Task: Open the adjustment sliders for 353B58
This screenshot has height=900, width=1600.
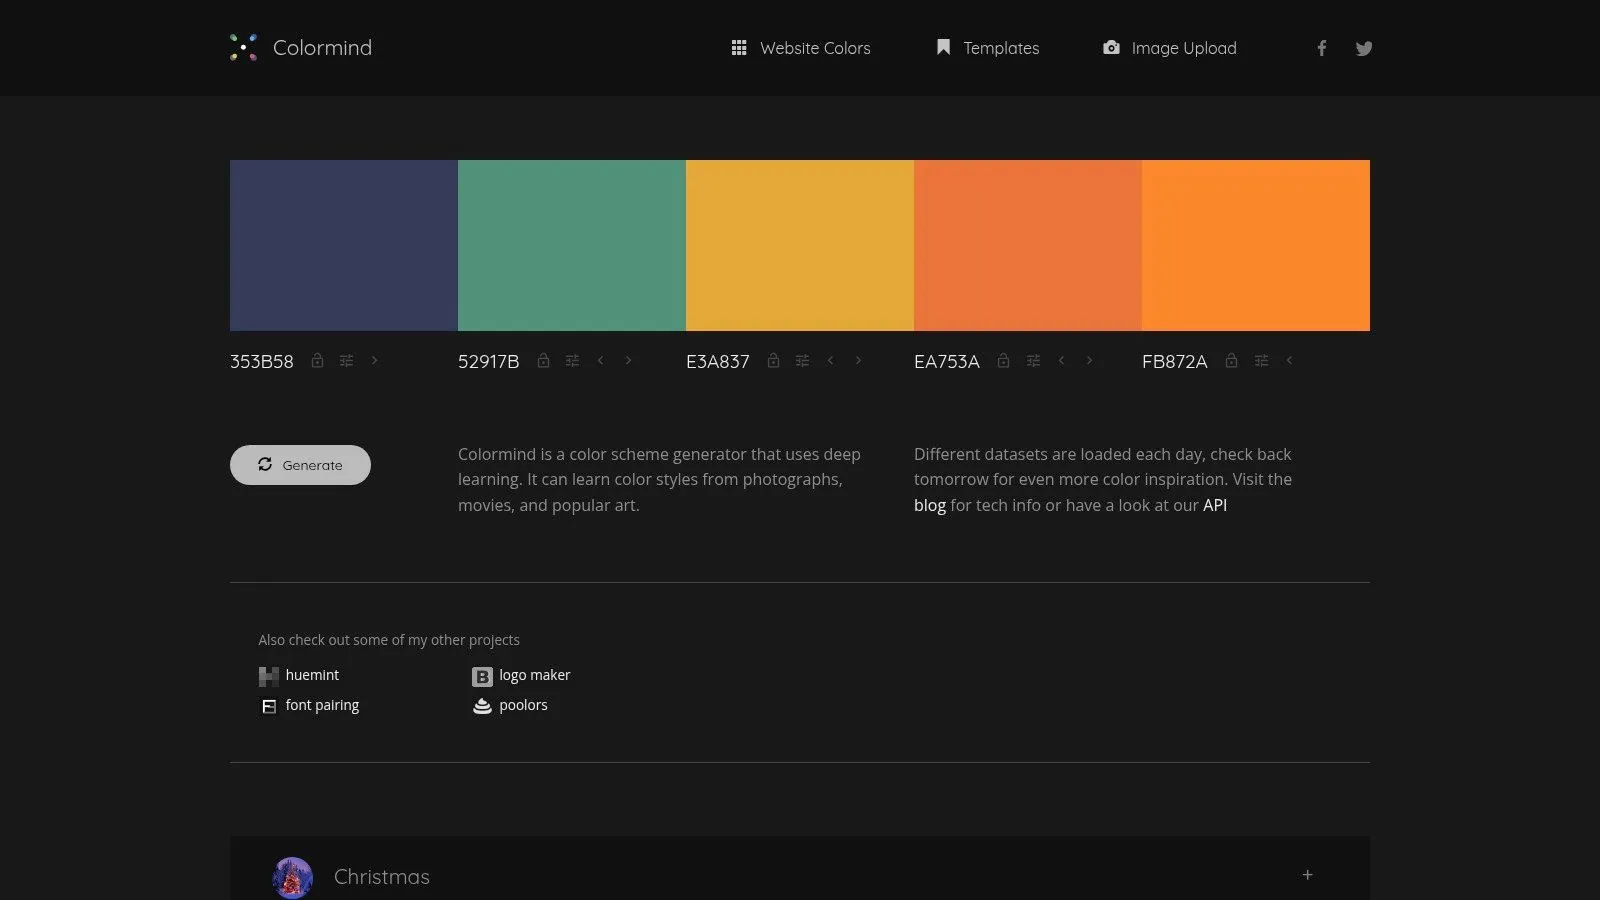Action: pos(345,360)
